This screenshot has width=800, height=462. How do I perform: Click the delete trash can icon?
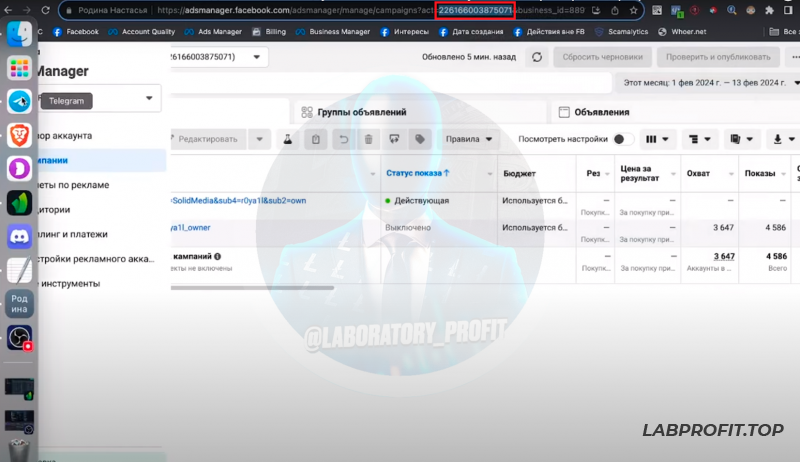[x=369, y=139]
